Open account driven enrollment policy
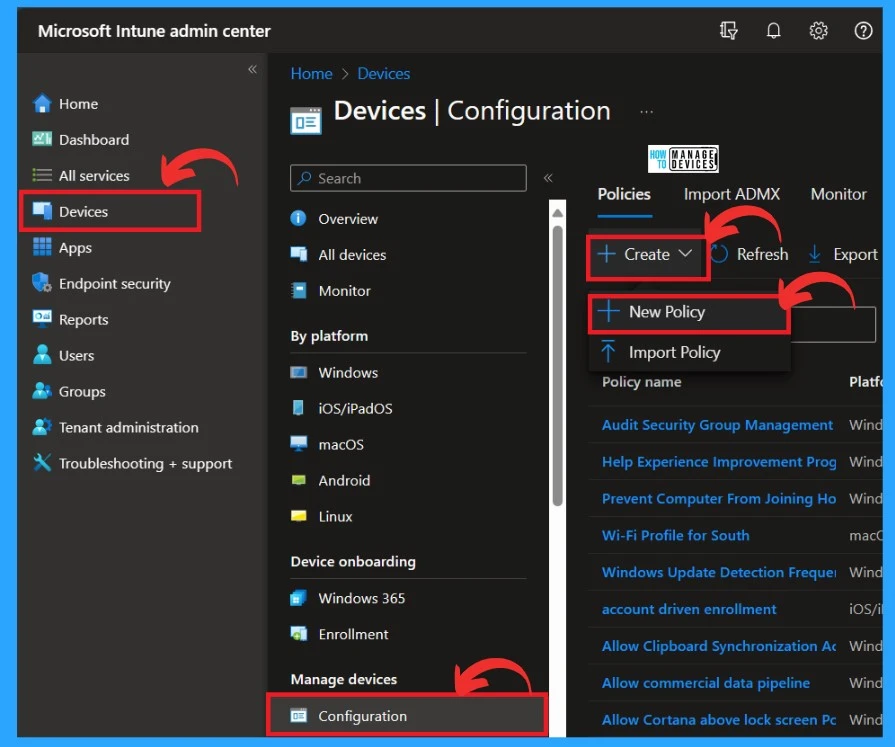This screenshot has width=895, height=747. pyautogui.click(x=689, y=609)
